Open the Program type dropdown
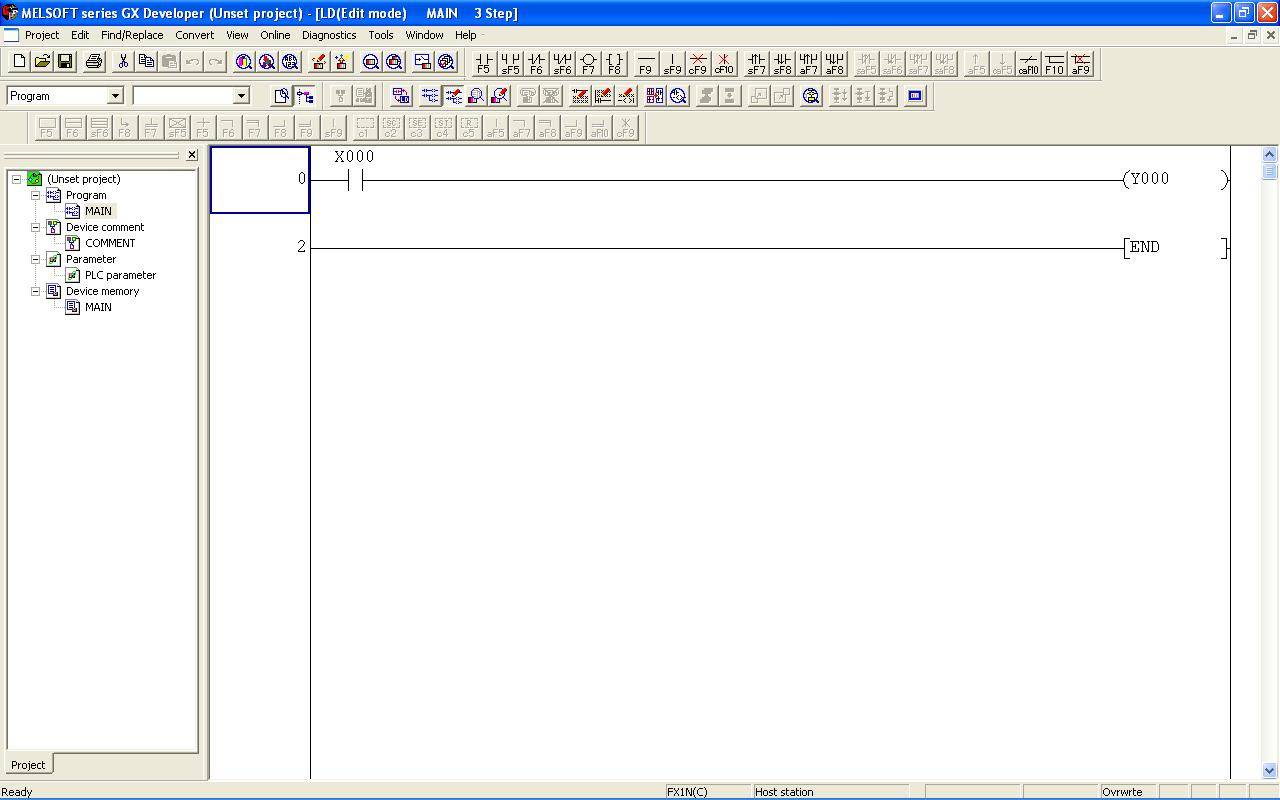 click(115, 96)
